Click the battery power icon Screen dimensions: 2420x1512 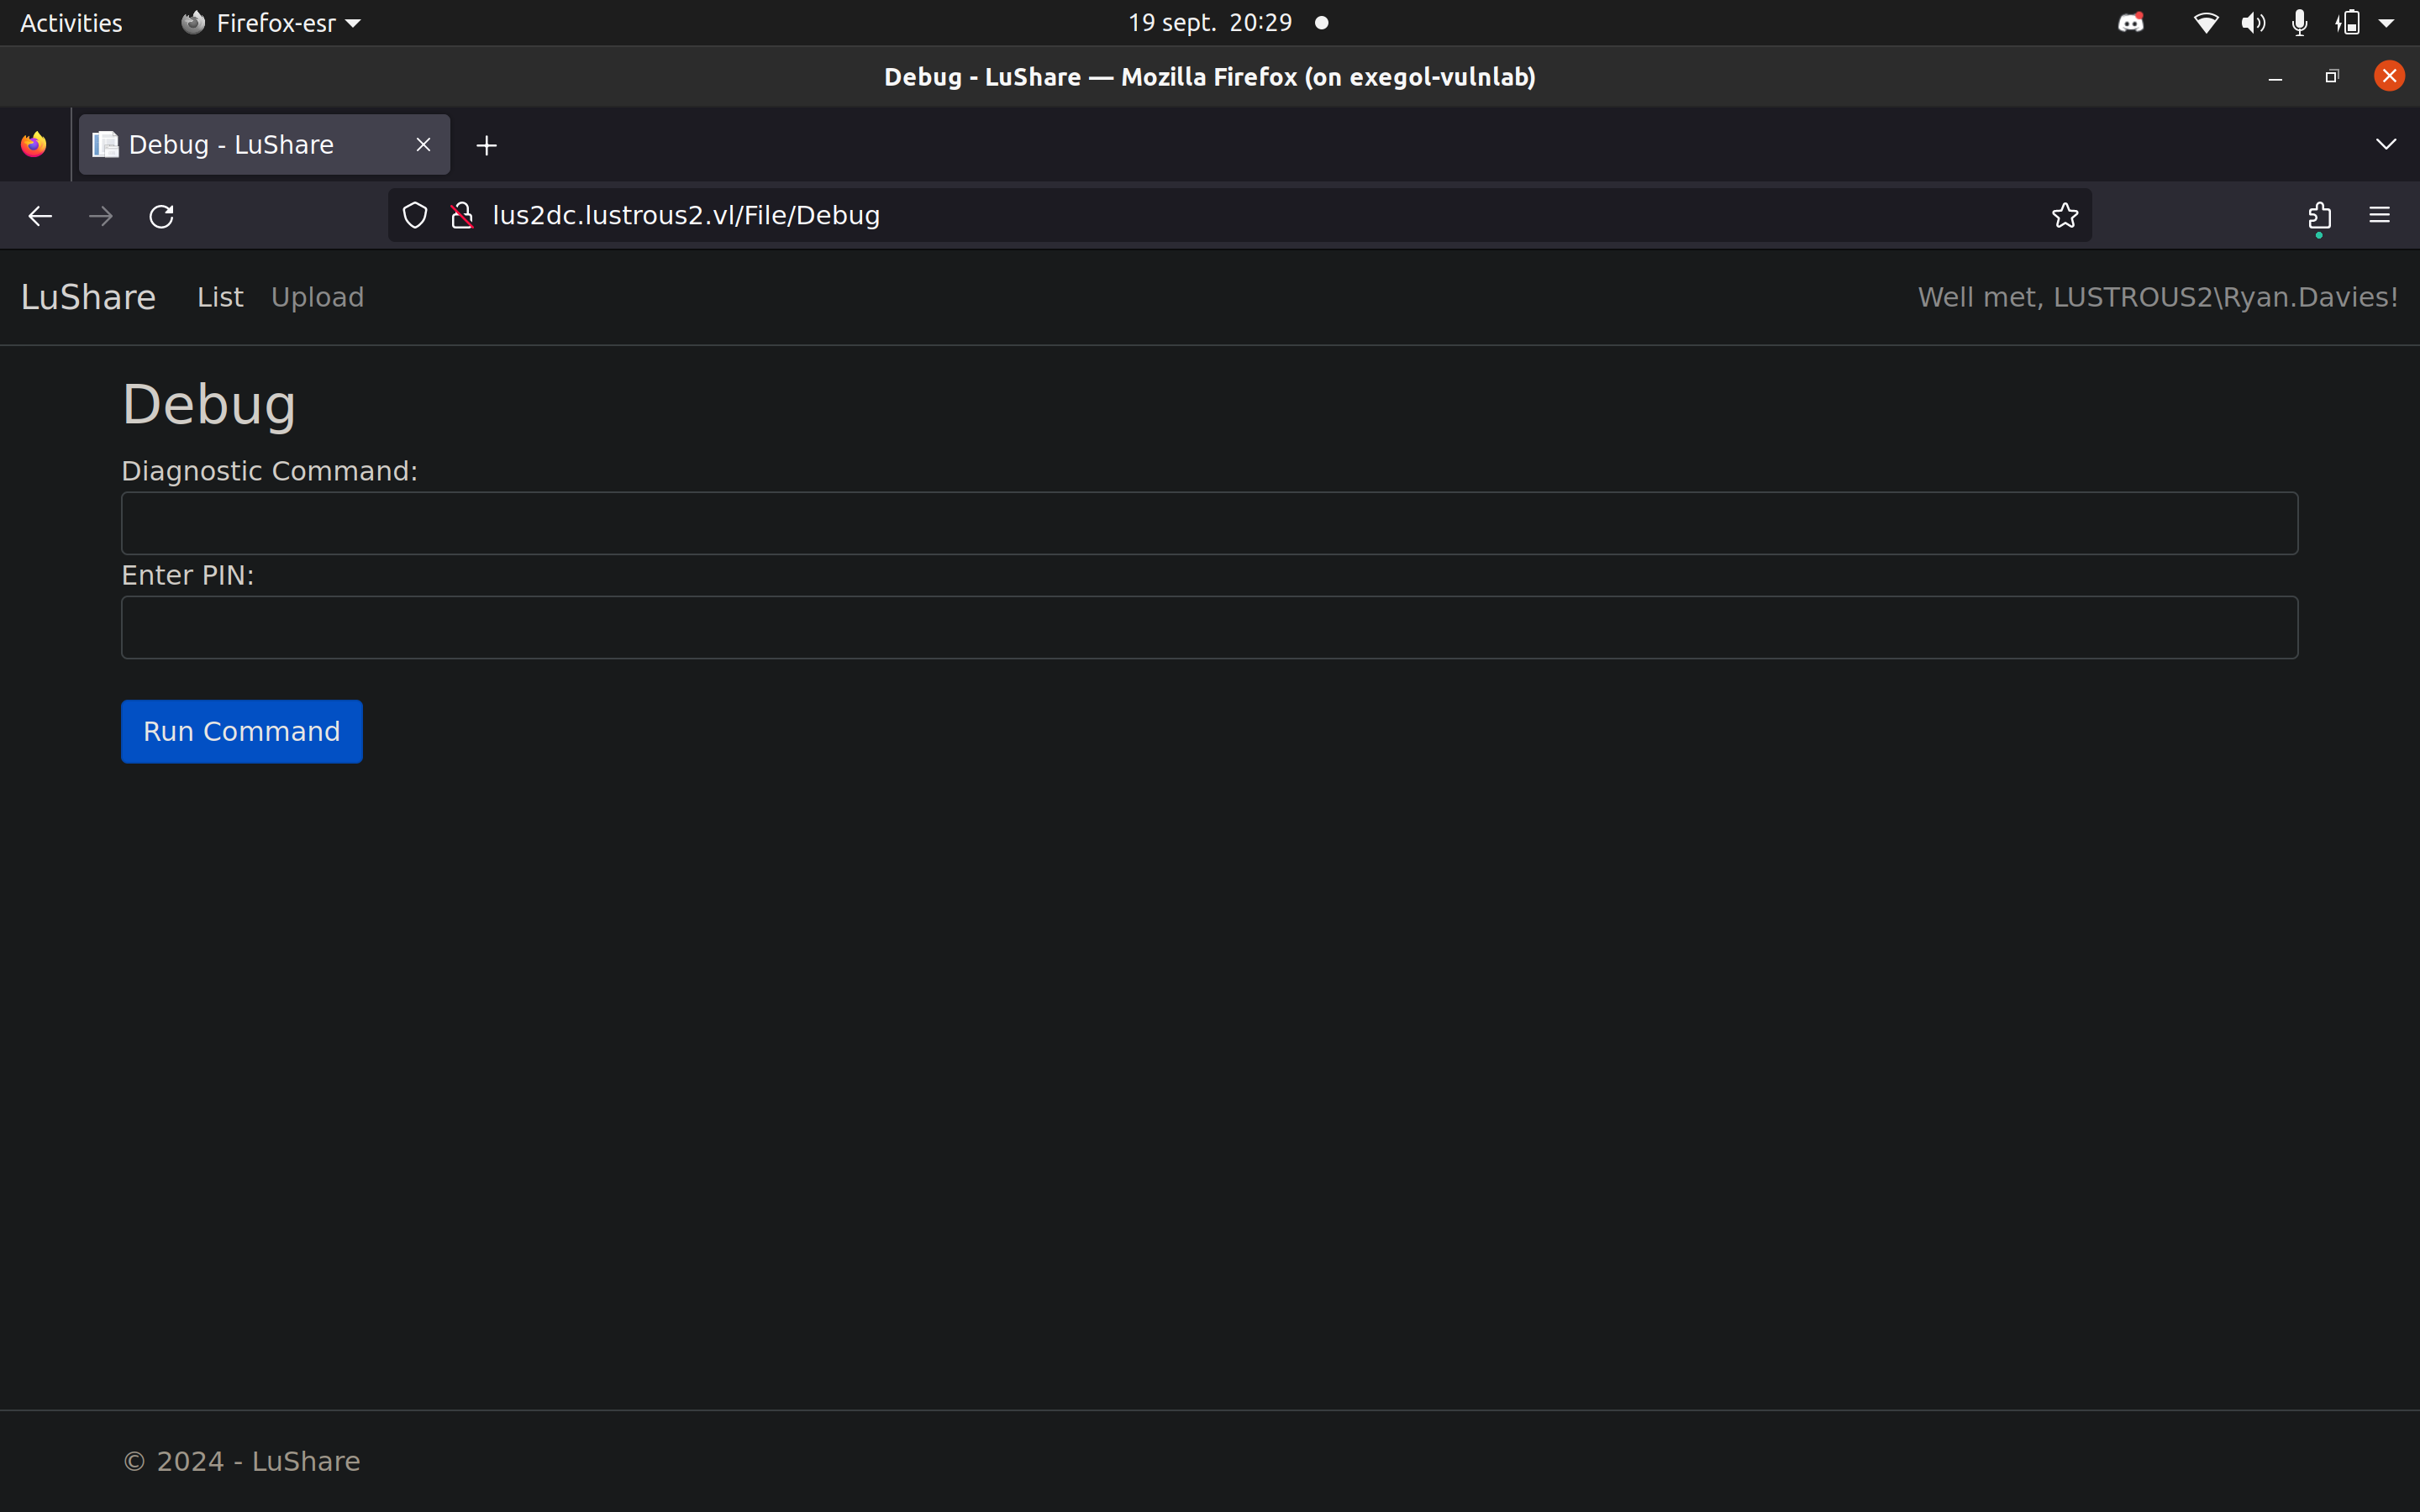tap(2348, 23)
